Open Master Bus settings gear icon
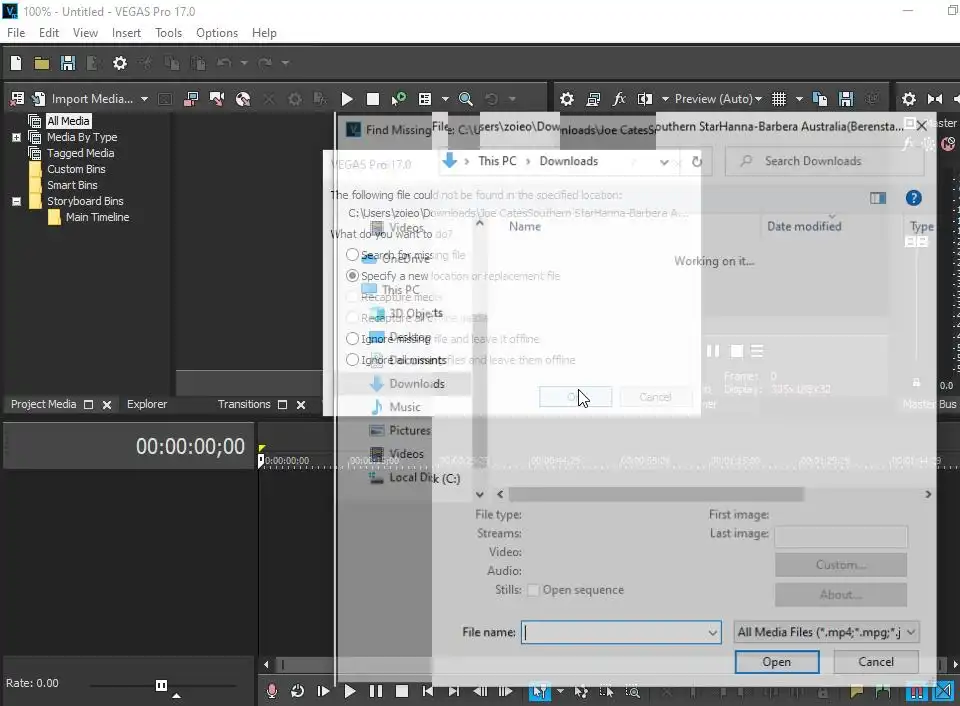 909,99
